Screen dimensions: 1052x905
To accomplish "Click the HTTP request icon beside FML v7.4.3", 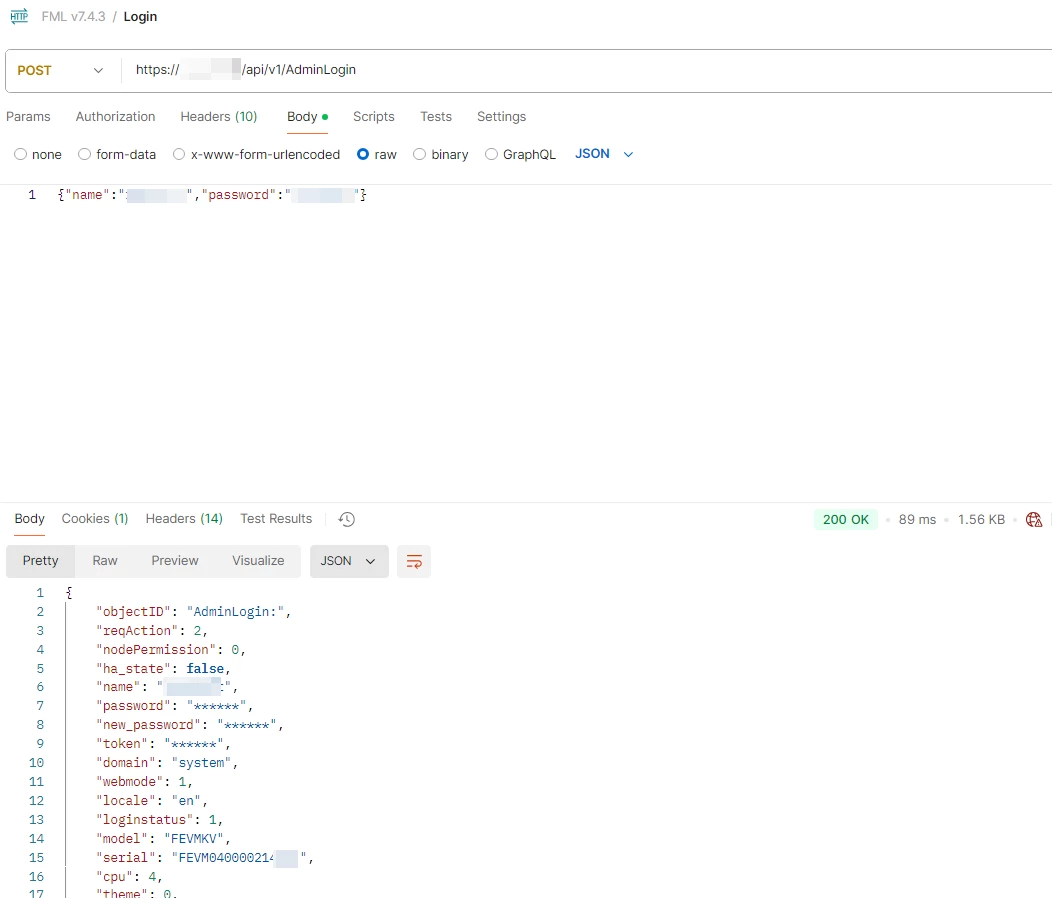I will point(19,16).
